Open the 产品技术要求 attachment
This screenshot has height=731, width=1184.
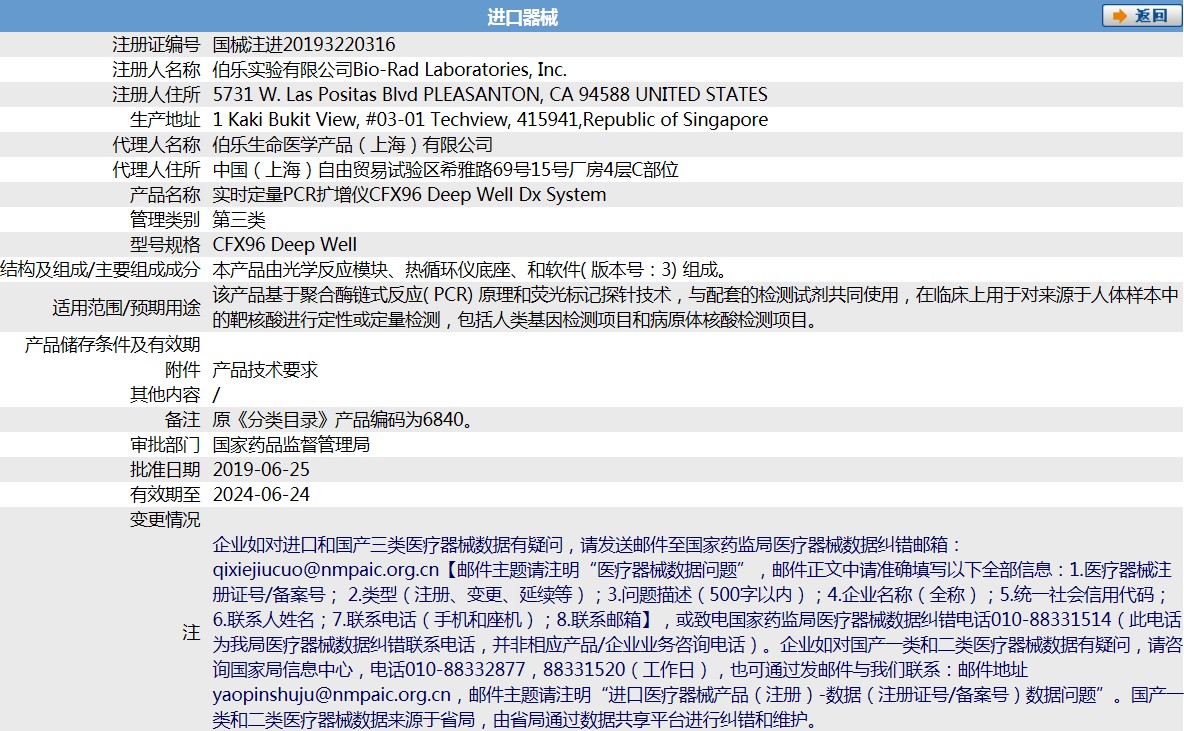tap(265, 369)
